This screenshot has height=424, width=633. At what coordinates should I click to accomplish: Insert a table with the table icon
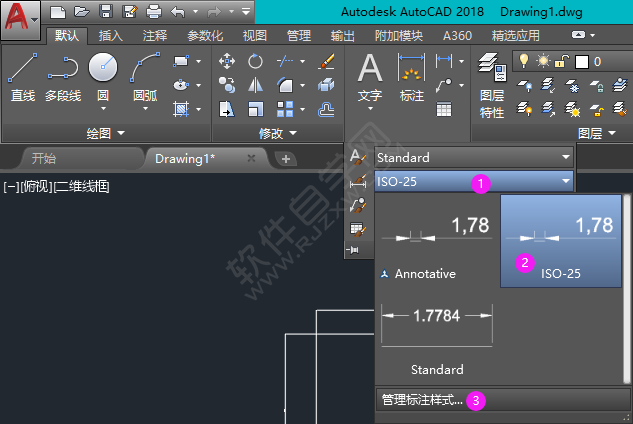pyautogui.click(x=444, y=109)
